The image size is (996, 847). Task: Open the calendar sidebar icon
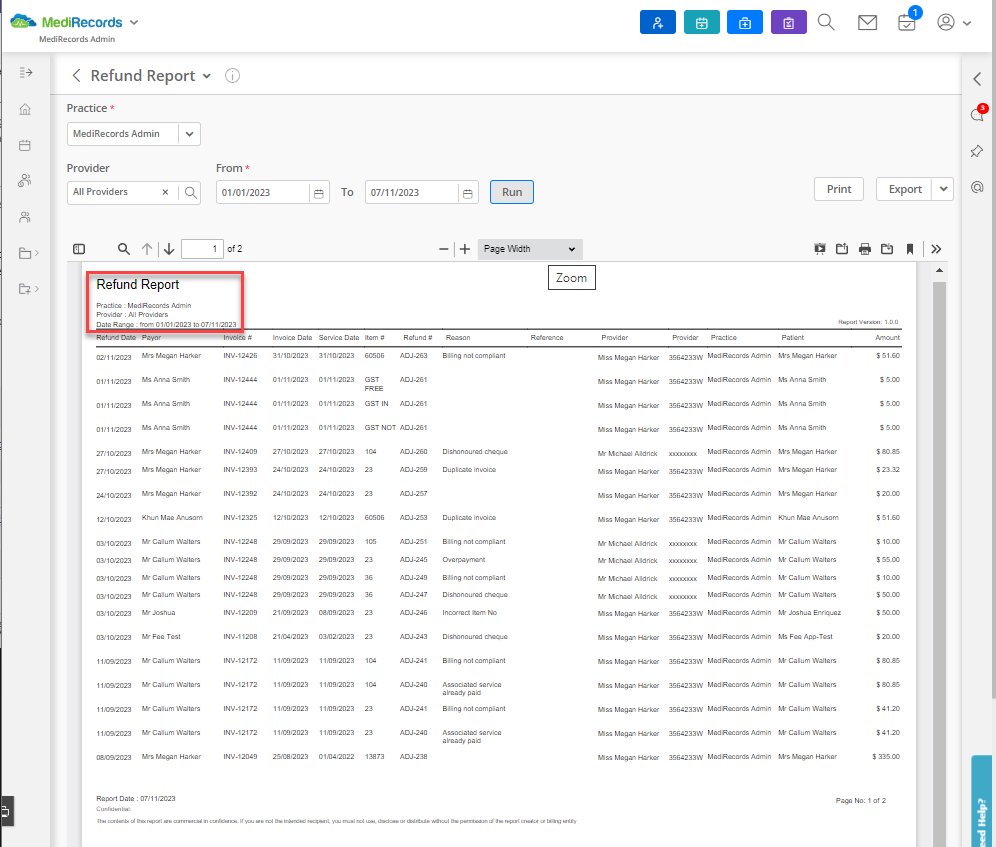coord(25,146)
